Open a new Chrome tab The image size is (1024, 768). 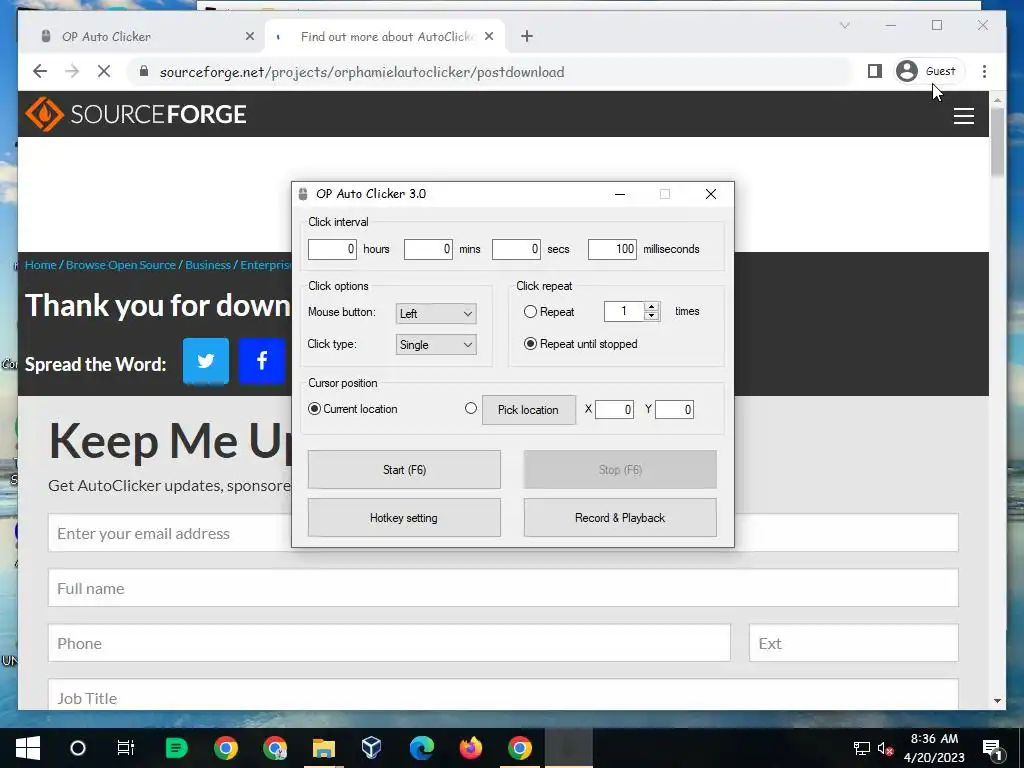(x=527, y=37)
